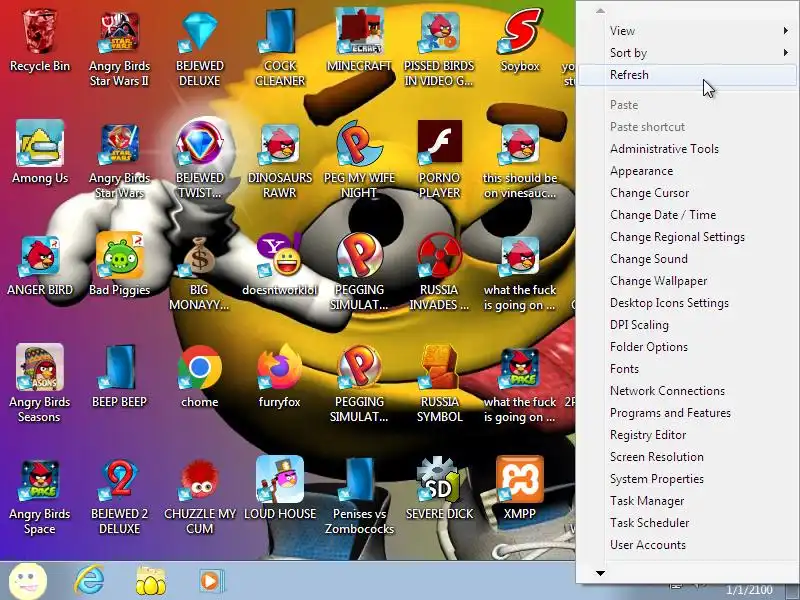Choose Programs and Features
Screen dimensions: 800x600
[688, 412]
